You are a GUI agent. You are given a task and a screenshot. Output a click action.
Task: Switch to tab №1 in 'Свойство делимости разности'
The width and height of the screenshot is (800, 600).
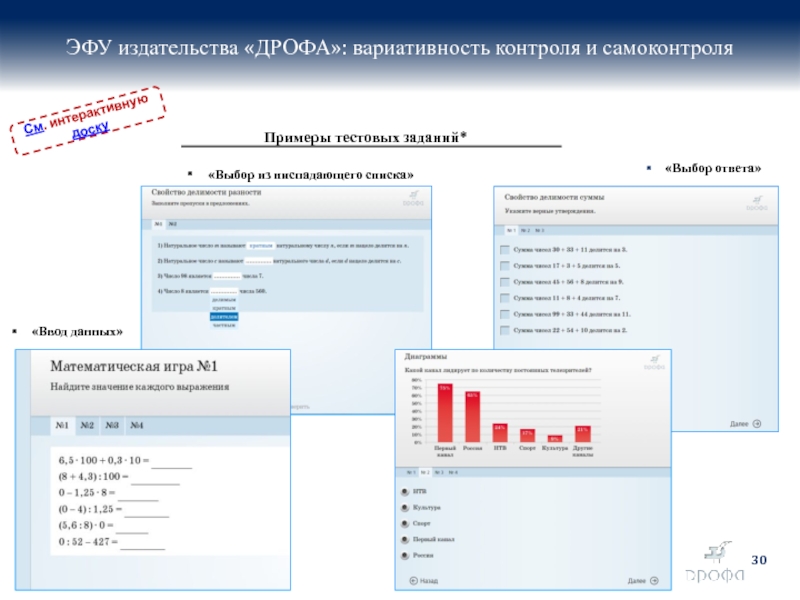coord(159,224)
